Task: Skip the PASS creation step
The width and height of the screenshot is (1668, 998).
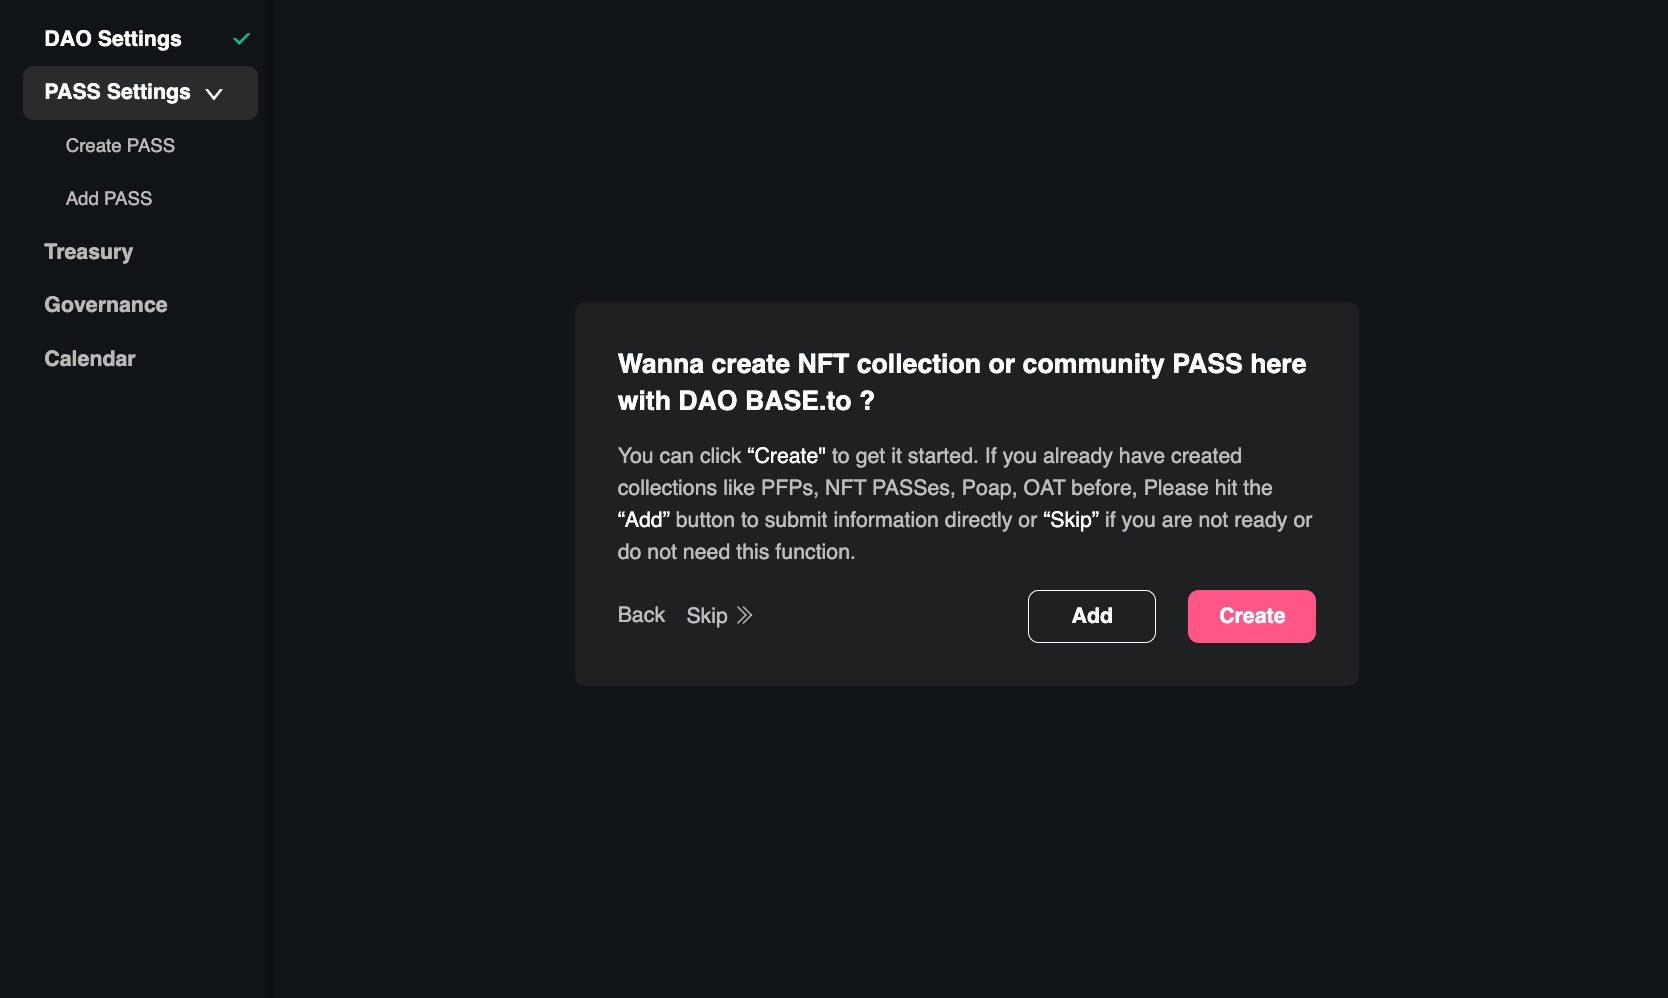Action: (x=707, y=616)
